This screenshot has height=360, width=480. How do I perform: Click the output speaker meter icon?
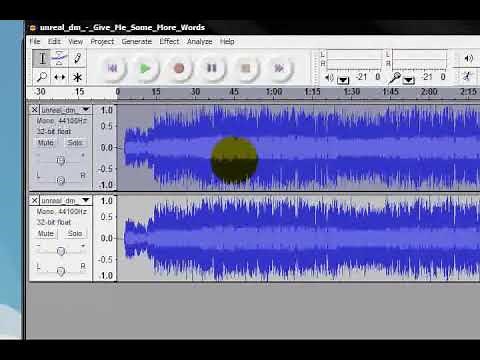pyautogui.click(x=329, y=78)
